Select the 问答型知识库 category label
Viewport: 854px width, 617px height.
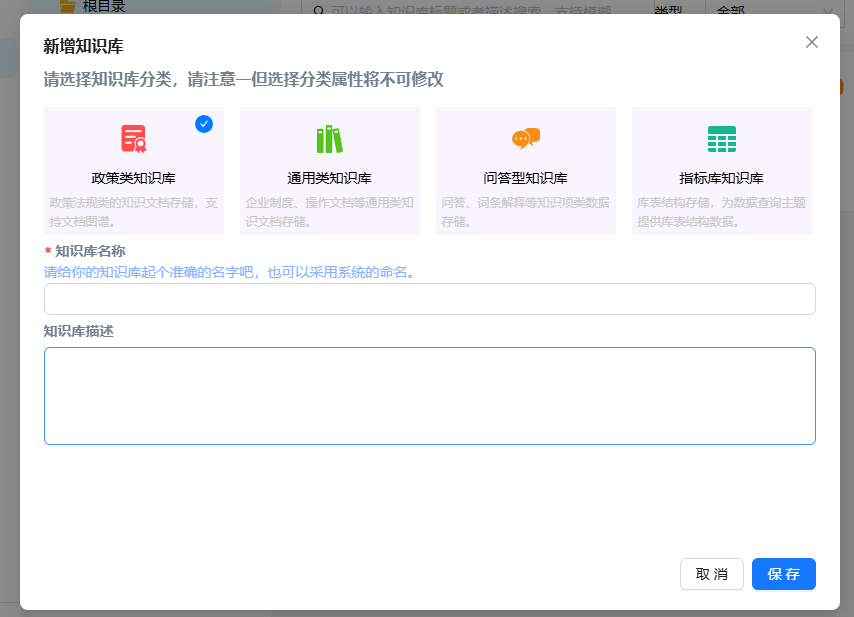pos(525,178)
